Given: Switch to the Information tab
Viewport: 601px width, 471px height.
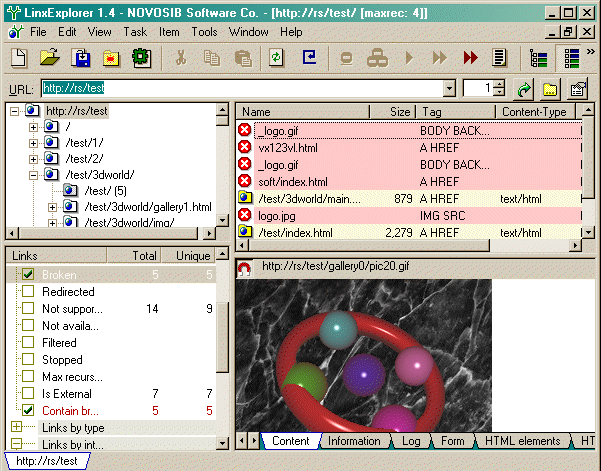Looking at the screenshot, I should click(x=354, y=441).
